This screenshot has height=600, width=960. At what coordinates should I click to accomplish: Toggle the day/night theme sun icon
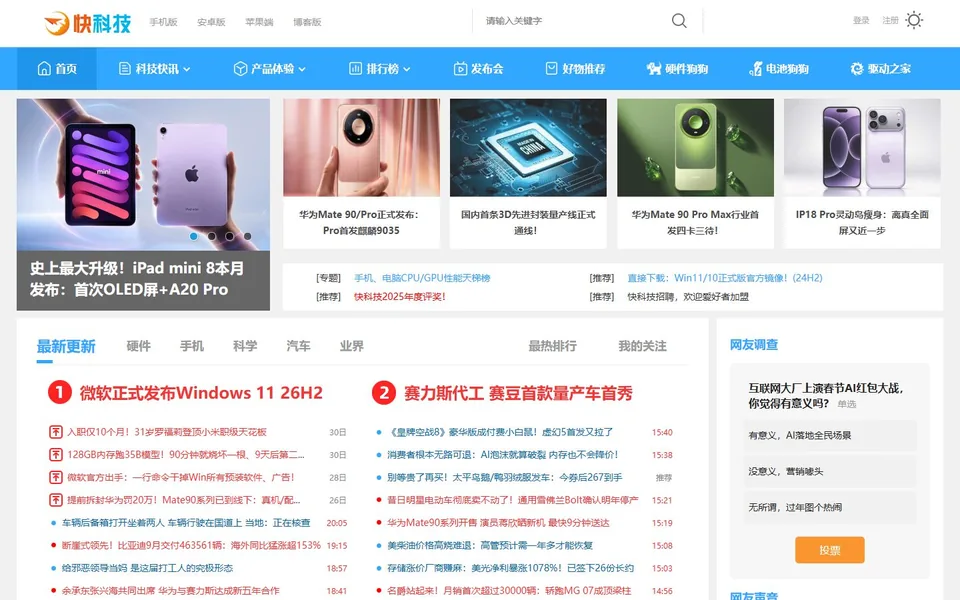point(914,20)
